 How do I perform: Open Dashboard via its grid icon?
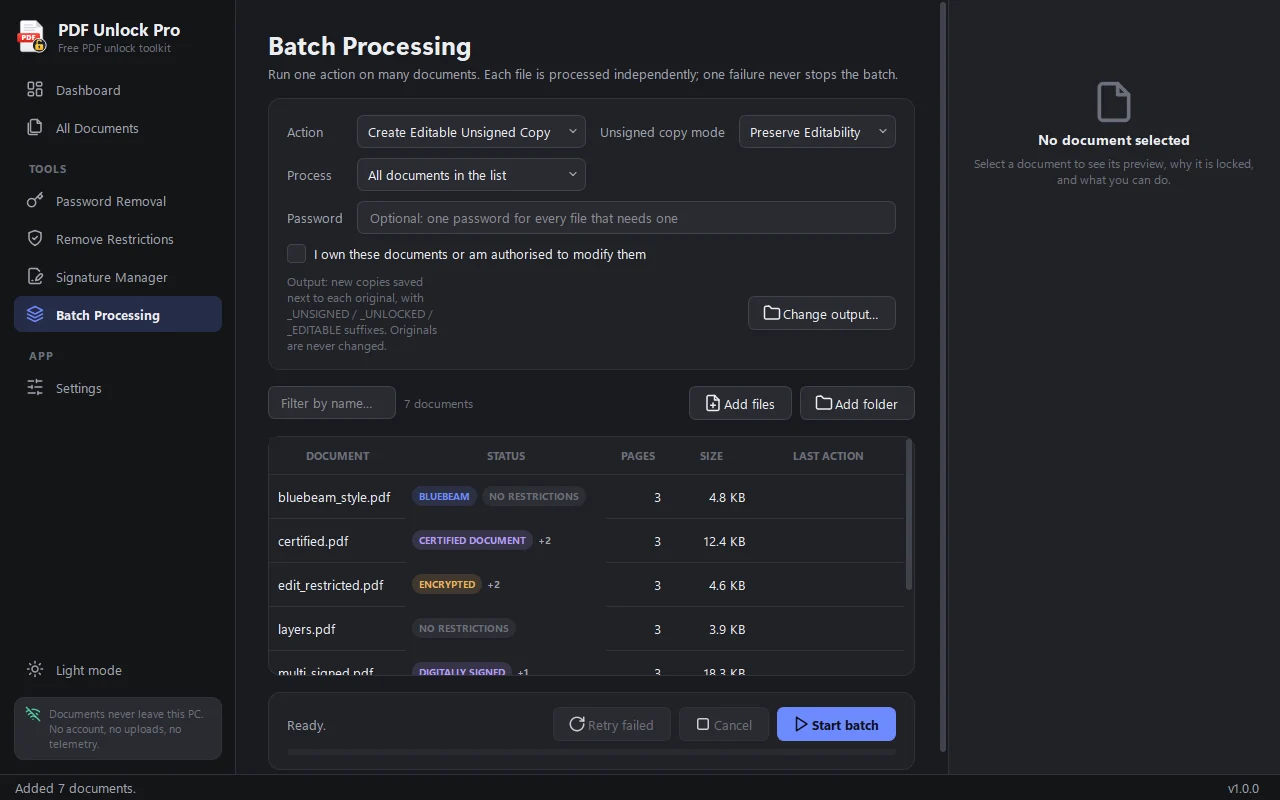coord(35,90)
